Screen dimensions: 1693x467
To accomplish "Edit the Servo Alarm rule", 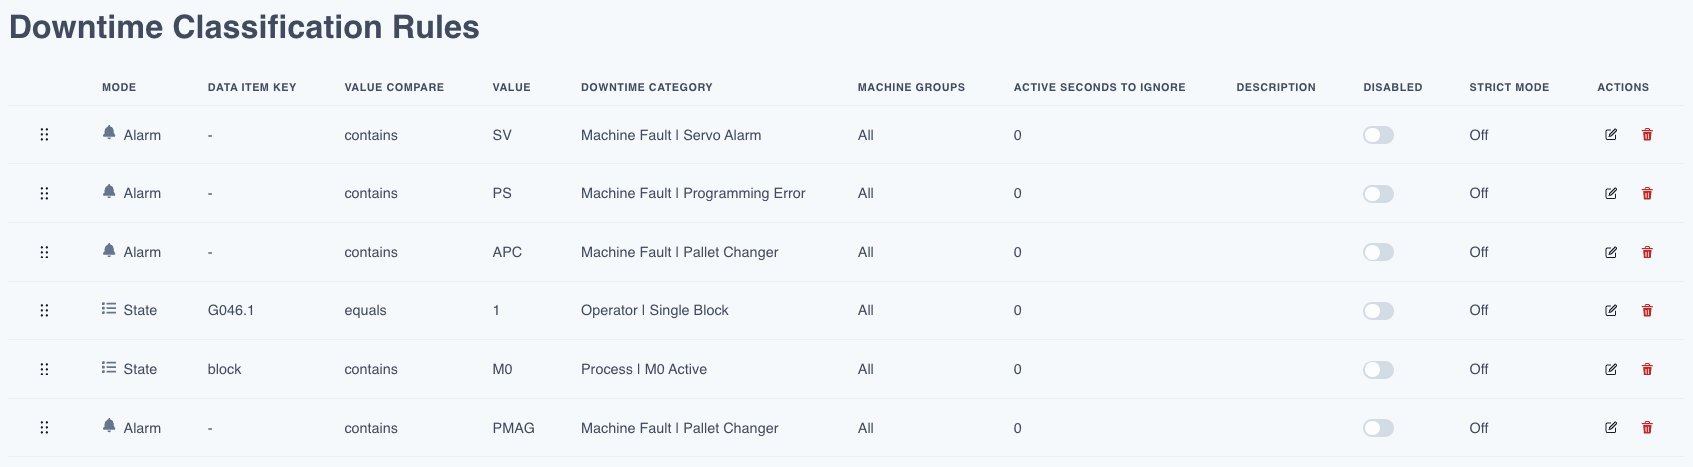I will point(1611,134).
